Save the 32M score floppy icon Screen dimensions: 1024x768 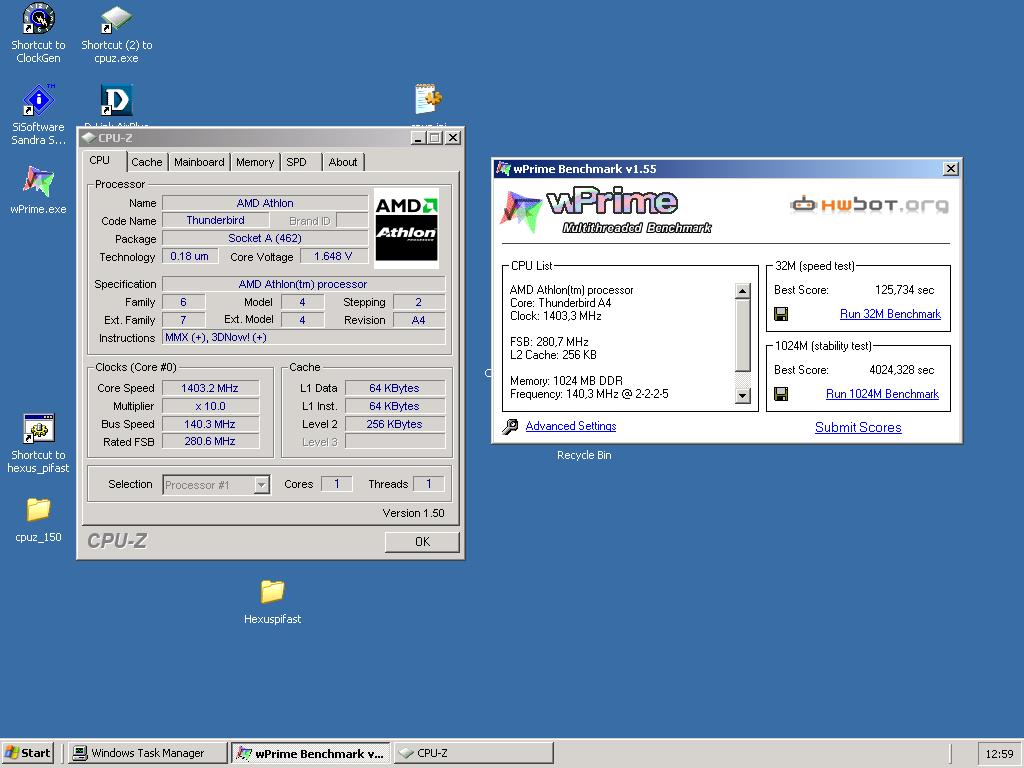click(x=780, y=314)
